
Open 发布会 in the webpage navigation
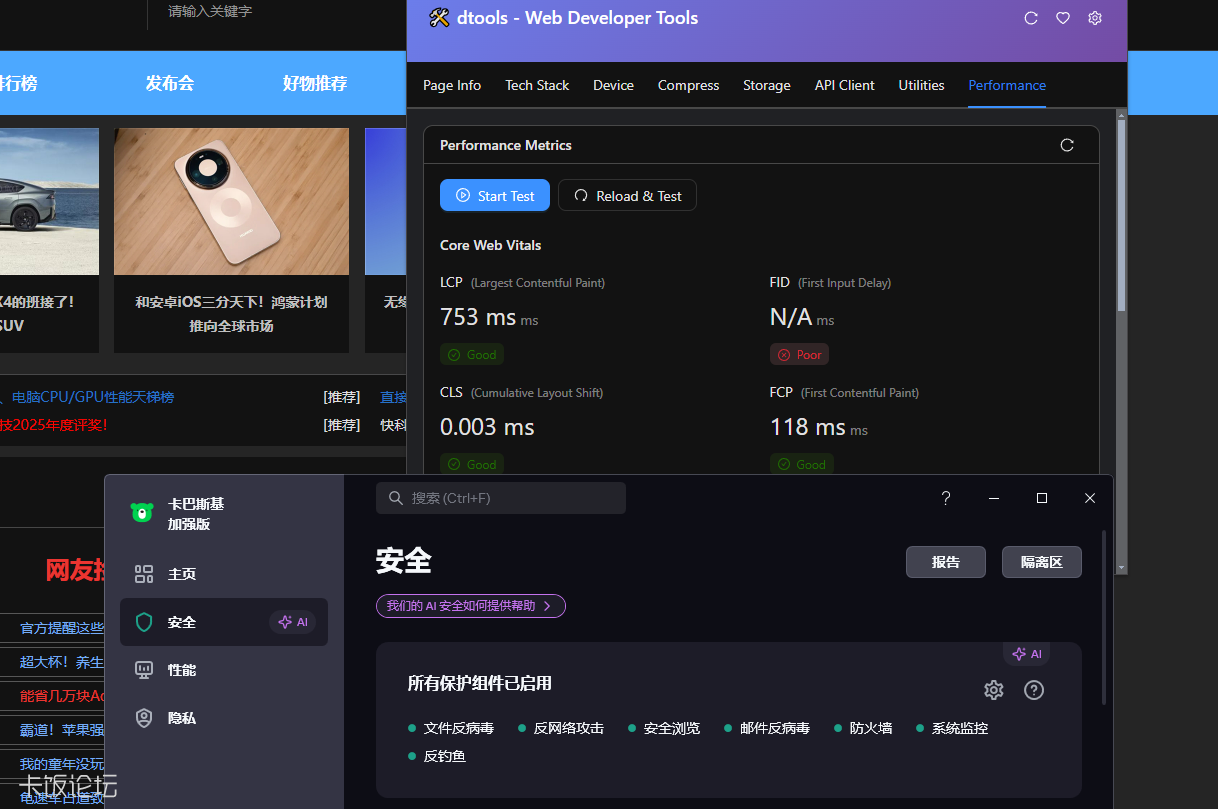point(170,83)
